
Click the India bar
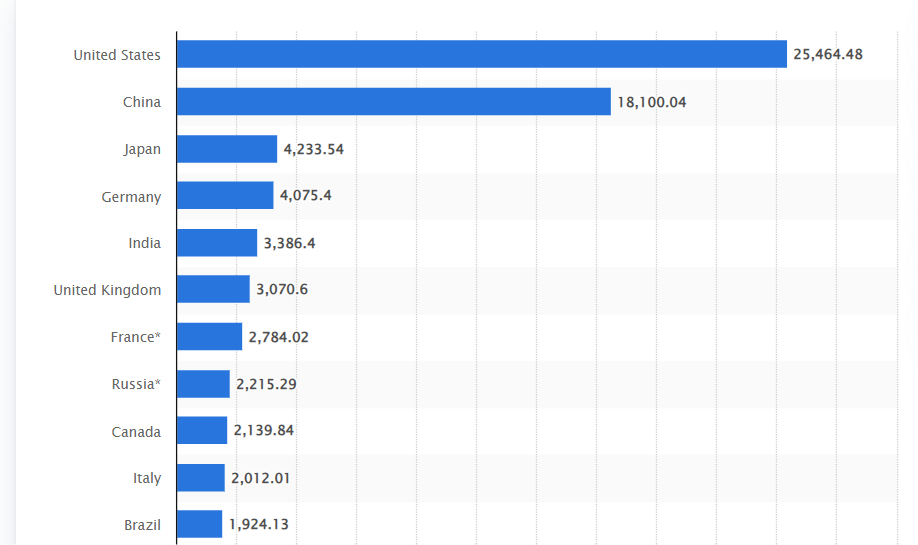tap(217, 242)
